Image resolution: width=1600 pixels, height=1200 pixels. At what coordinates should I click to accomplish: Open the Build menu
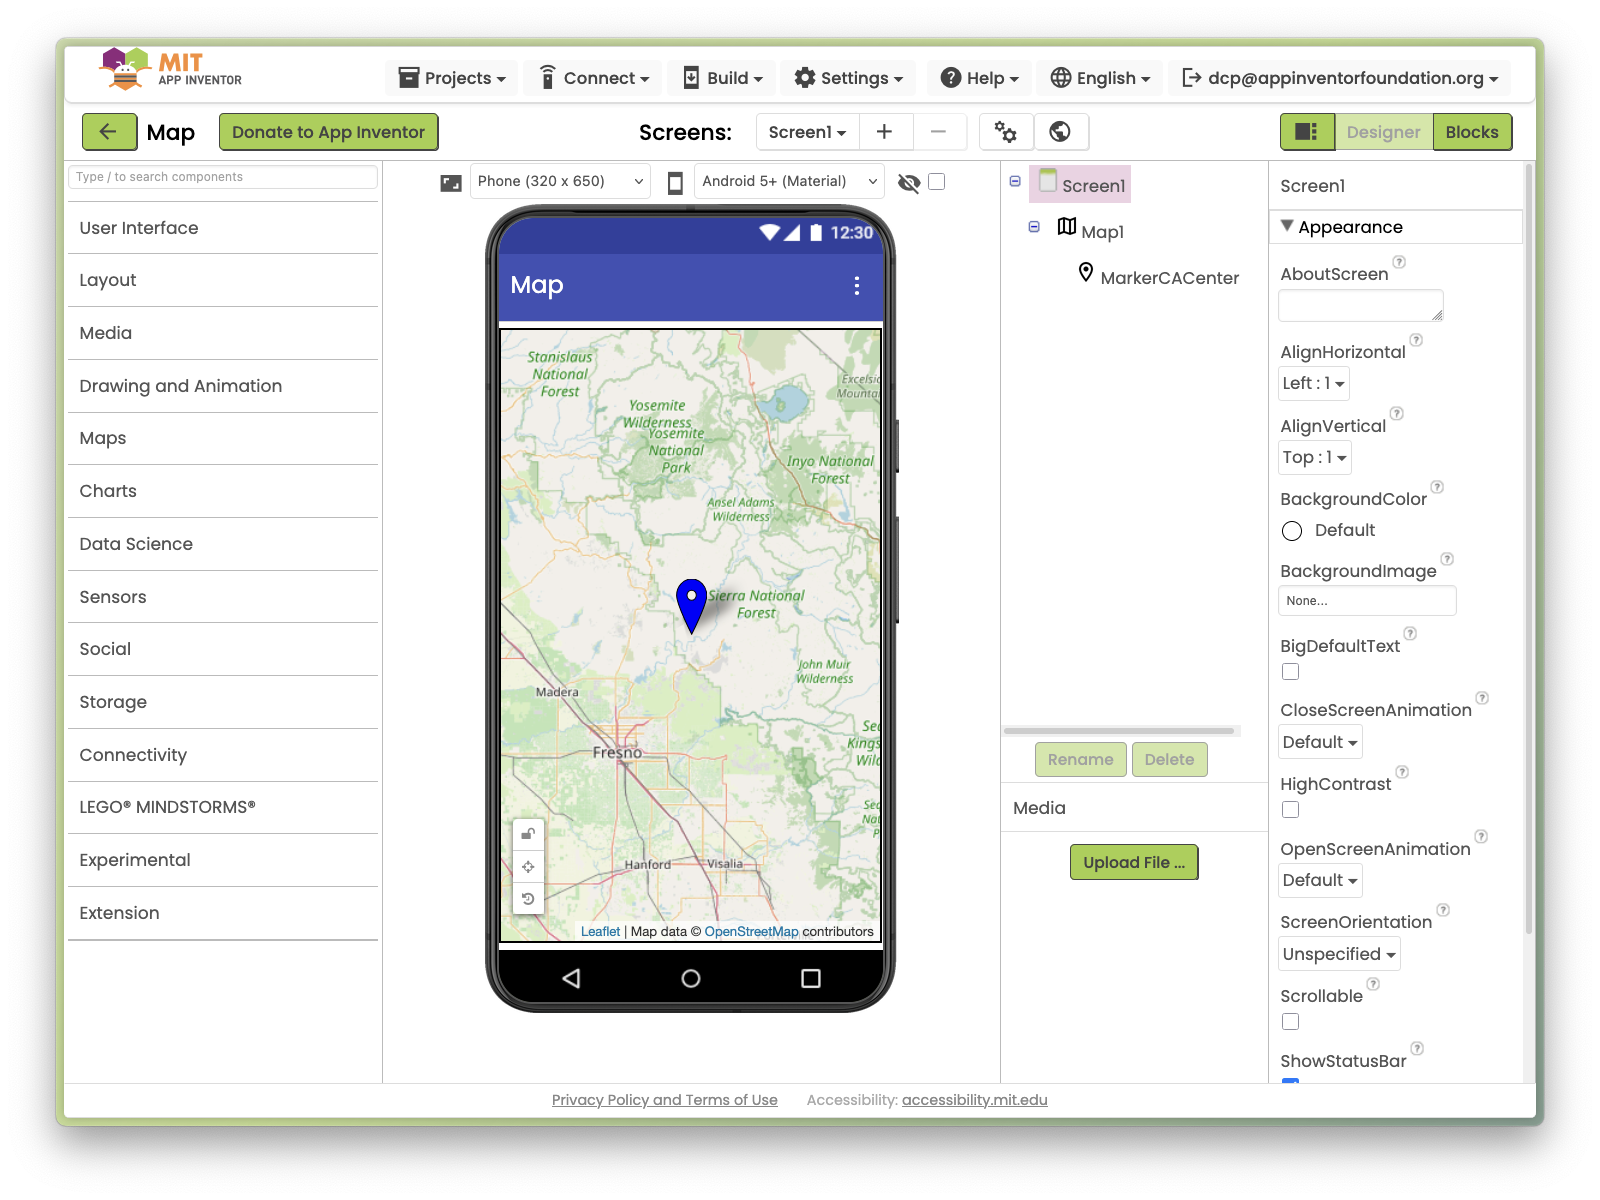[722, 78]
